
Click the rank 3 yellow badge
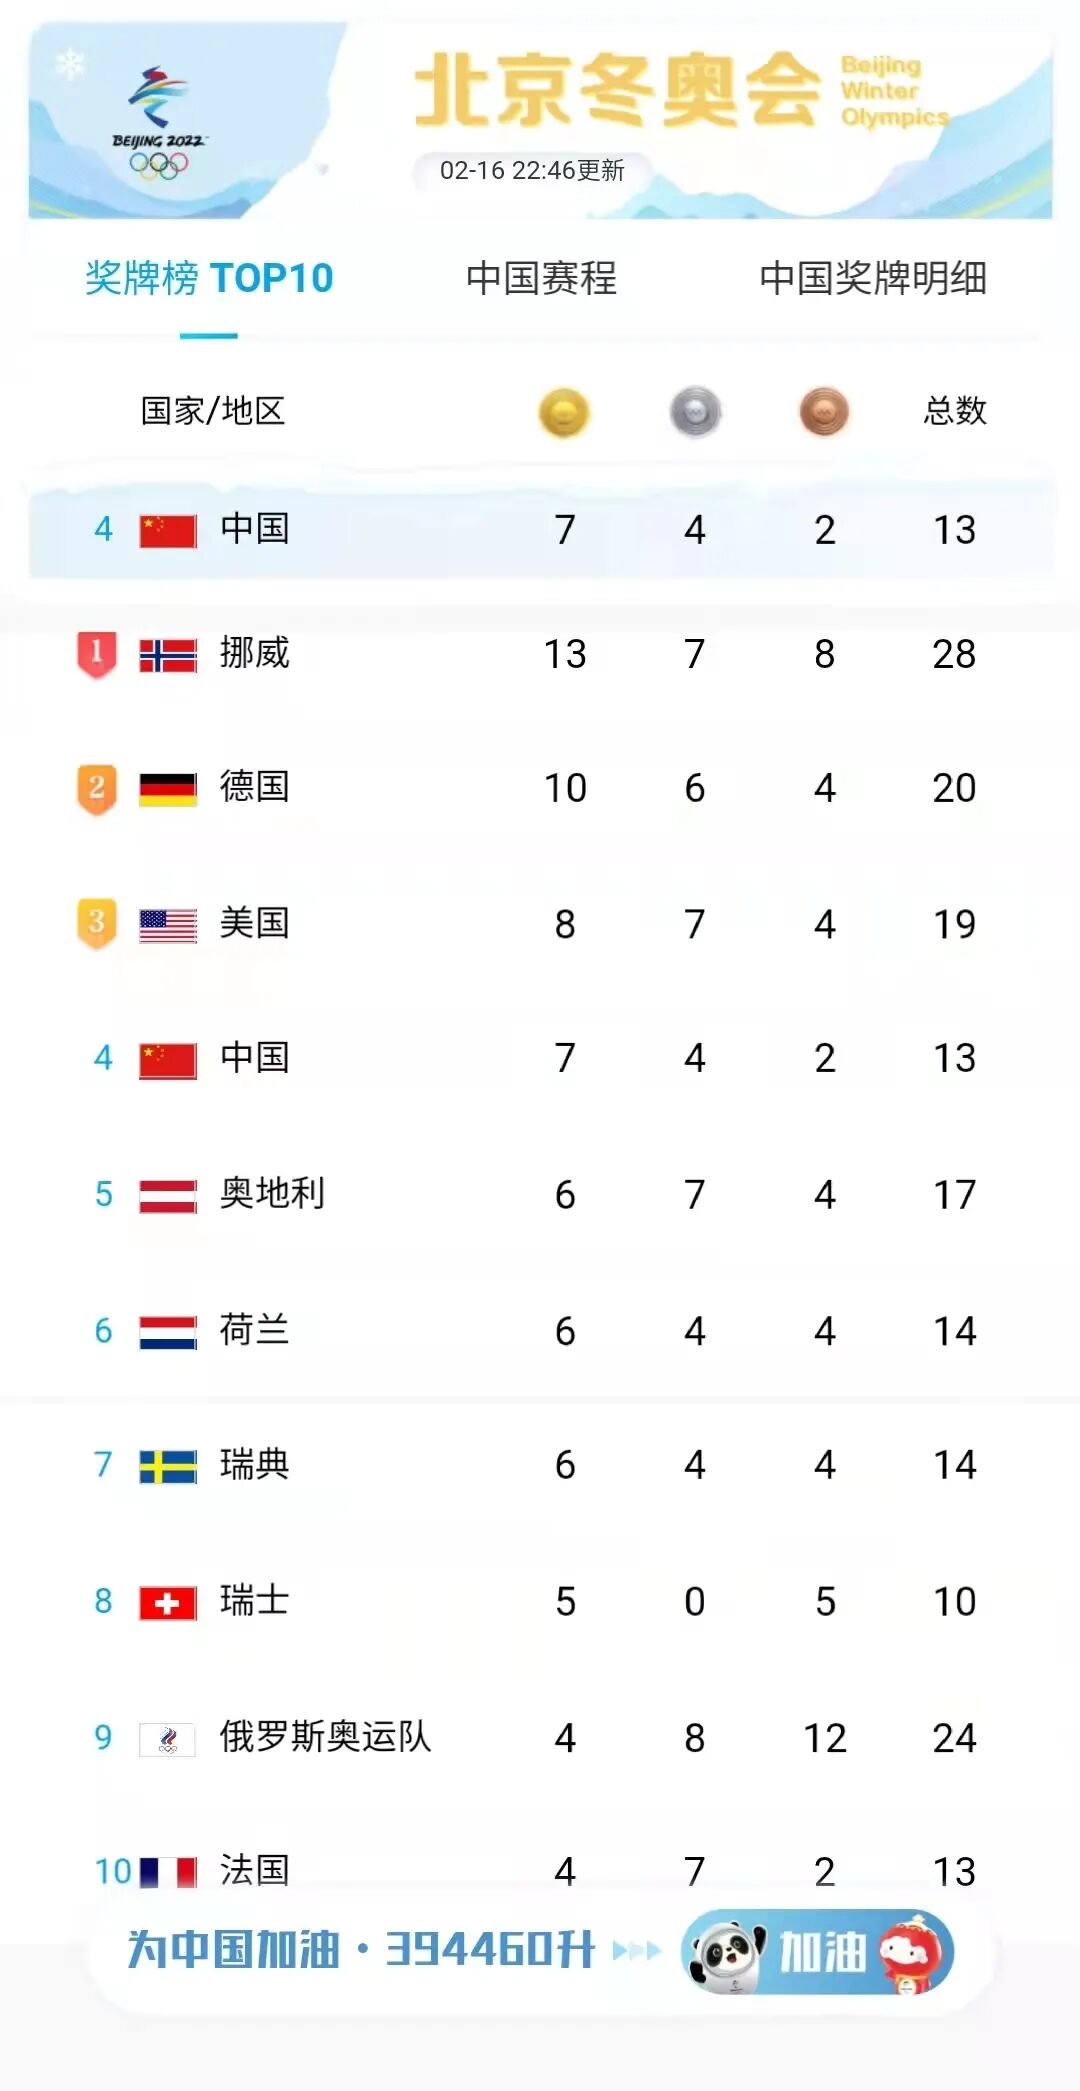(97, 923)
